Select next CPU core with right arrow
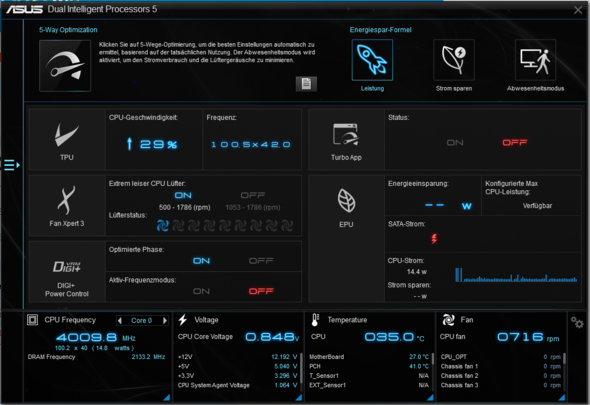Image resolution: width=590 pixels, height=405 pixels. [165, 320]
